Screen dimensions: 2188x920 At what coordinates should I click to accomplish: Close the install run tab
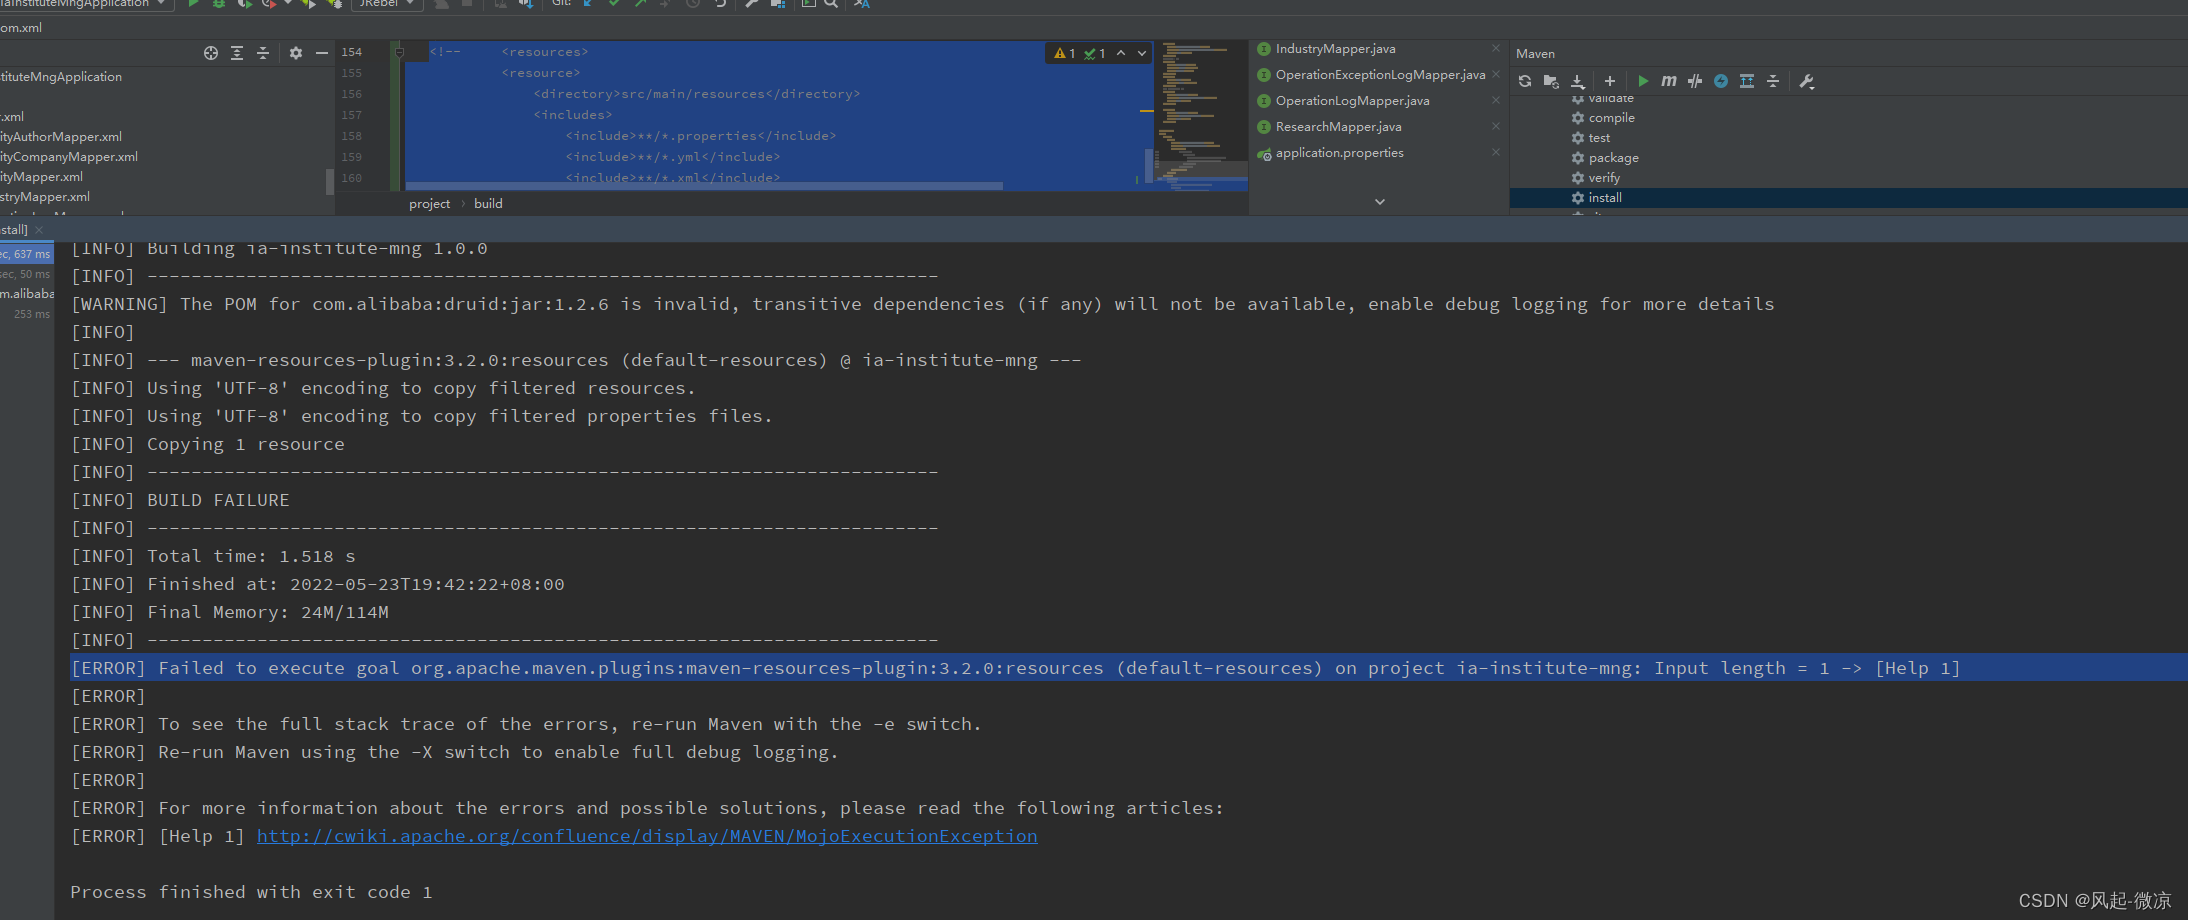coord(39,230)
